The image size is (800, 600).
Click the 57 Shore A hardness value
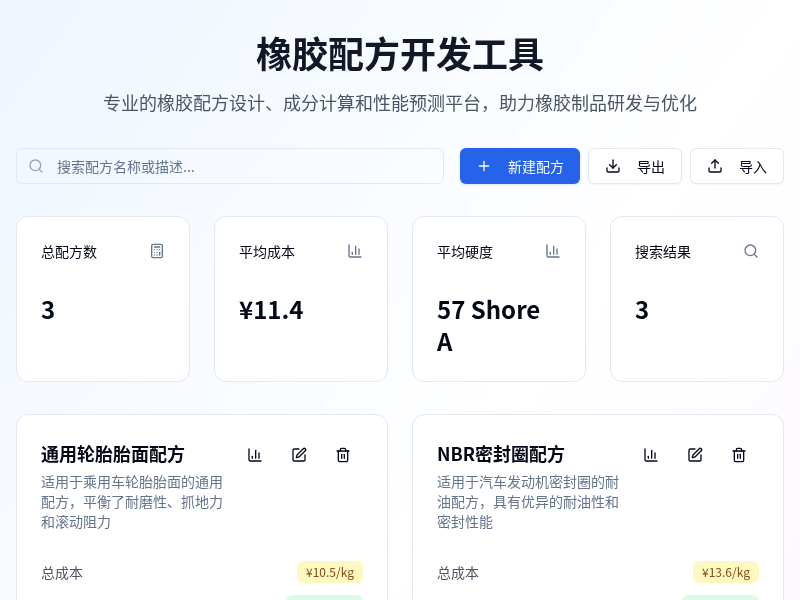(x=488, y=326)
